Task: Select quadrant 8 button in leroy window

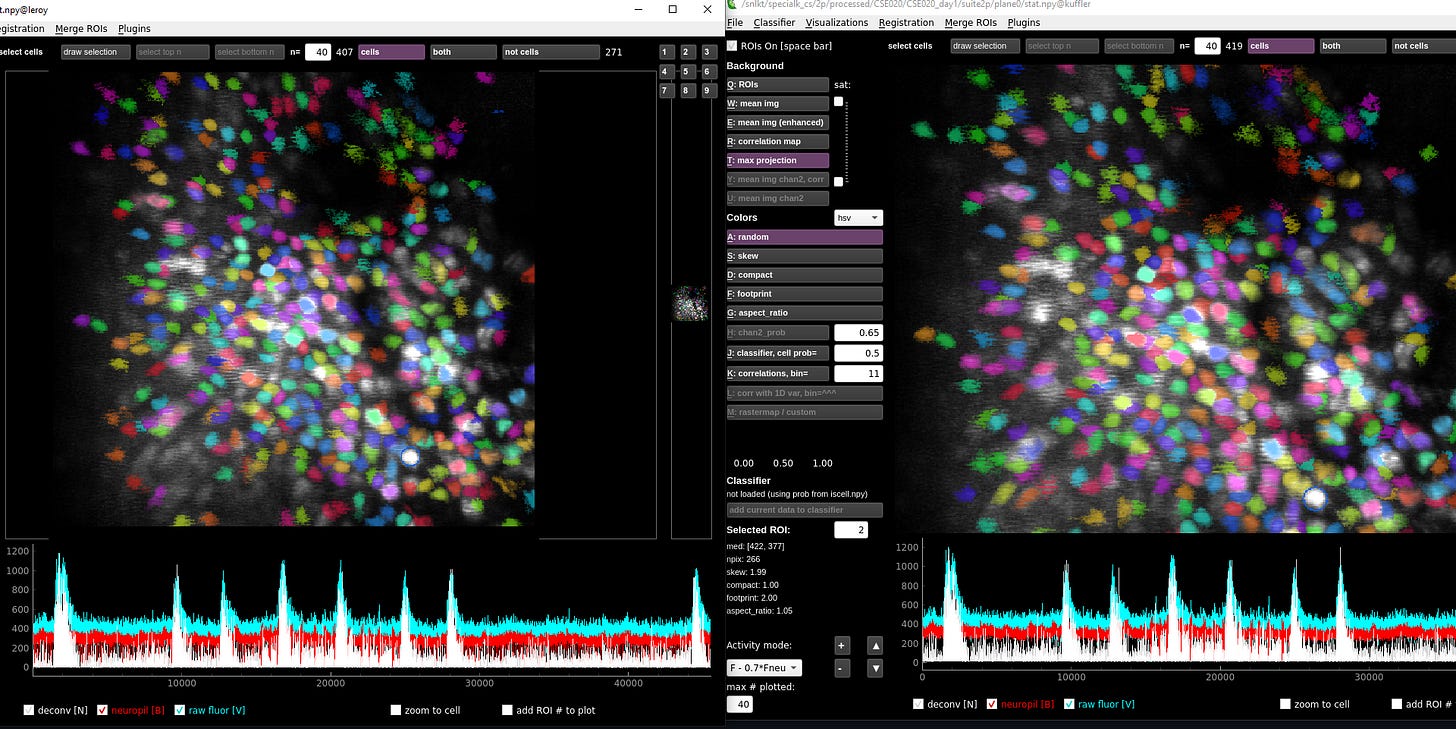Action: point(687,91)
